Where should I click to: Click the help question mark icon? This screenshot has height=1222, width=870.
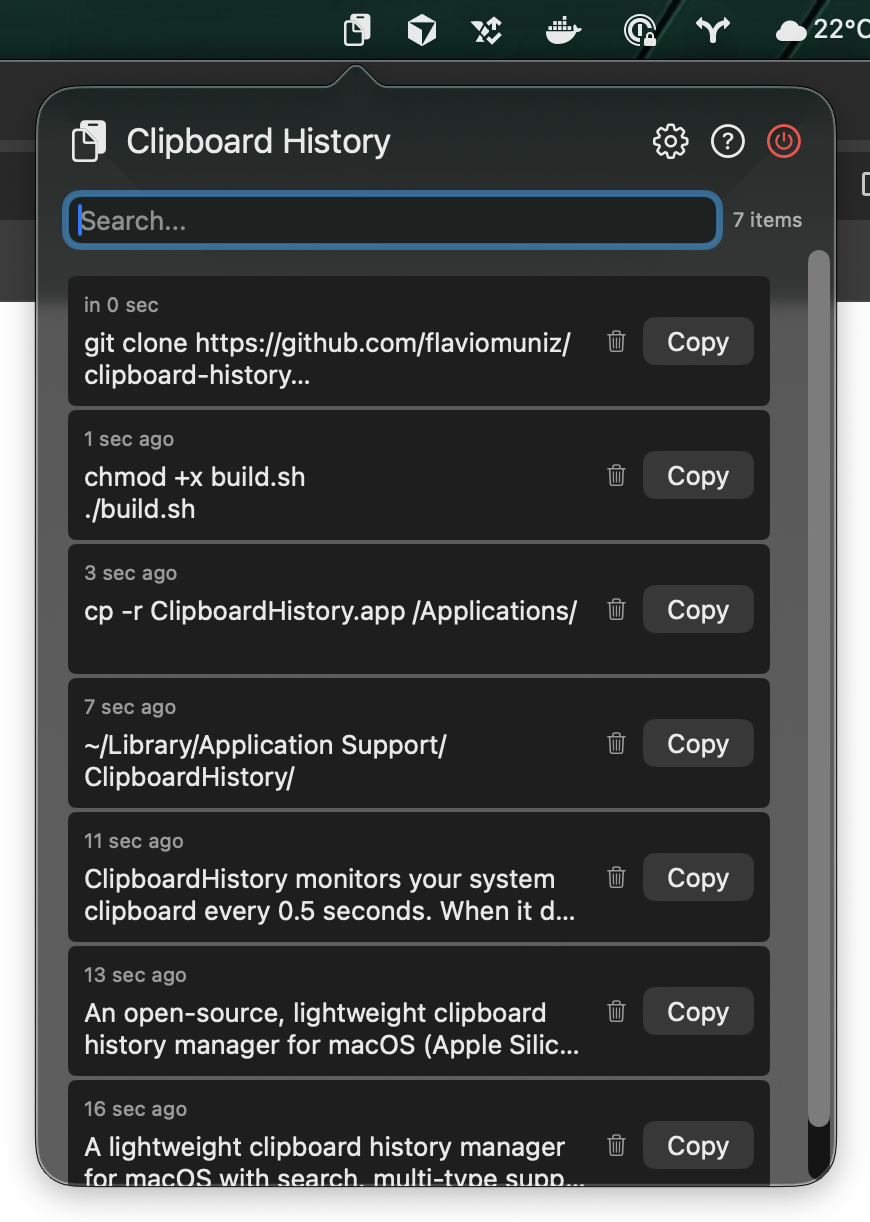click(727, 142)
